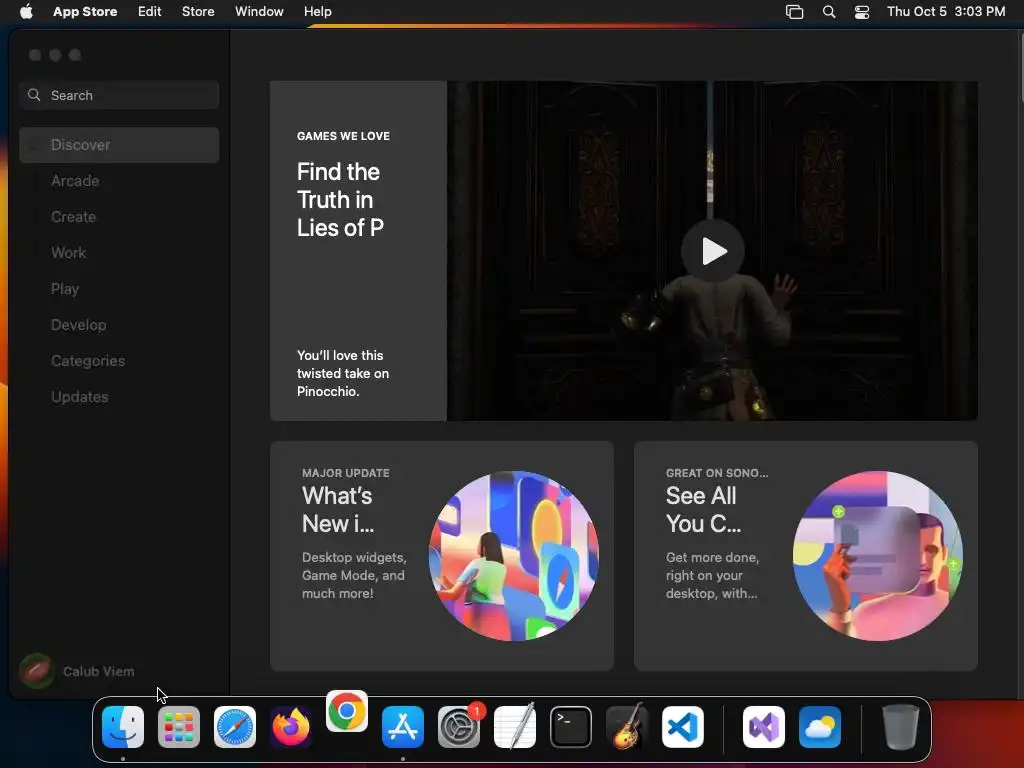Open the Work section in sidebar
This screenshot has width=1024, height=768.
(119, 253)
